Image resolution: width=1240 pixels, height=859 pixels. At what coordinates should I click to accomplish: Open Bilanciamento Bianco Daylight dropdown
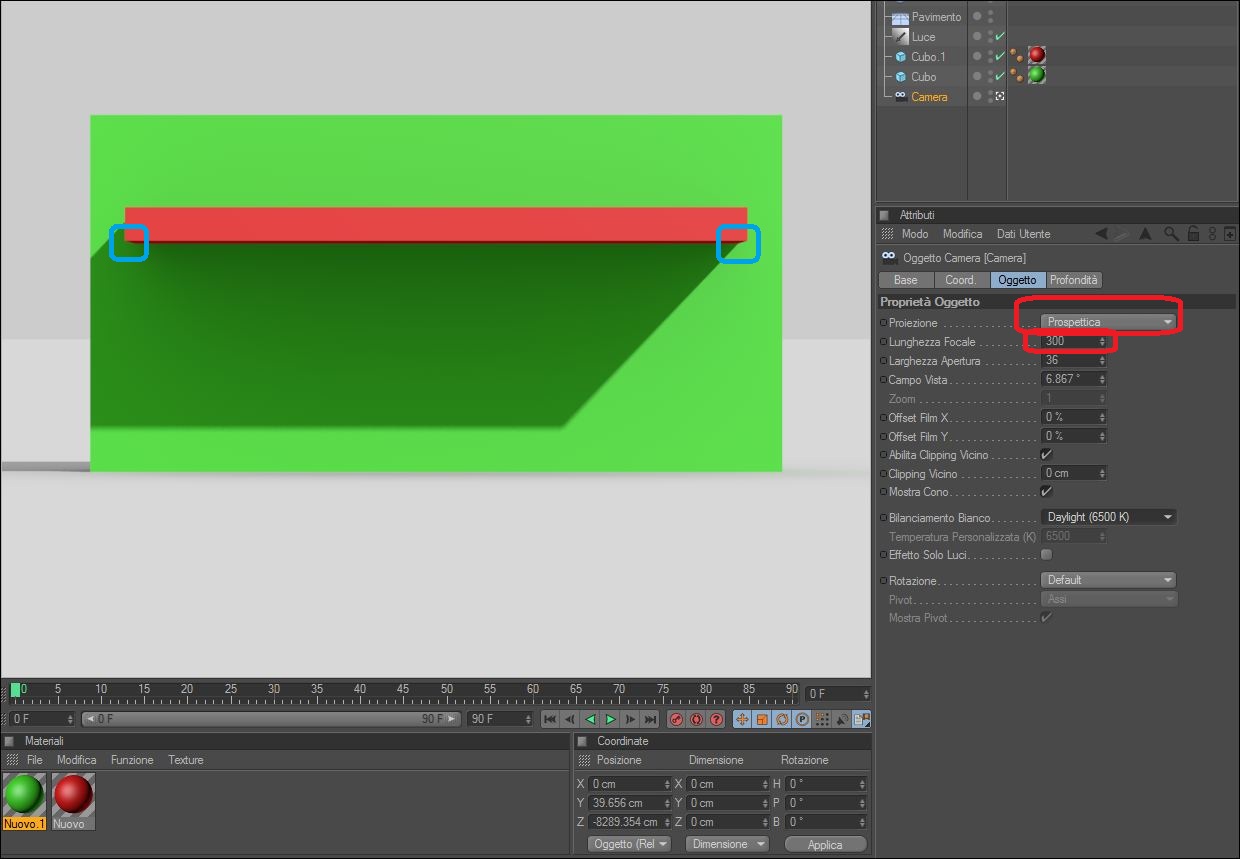[1108, 517]
